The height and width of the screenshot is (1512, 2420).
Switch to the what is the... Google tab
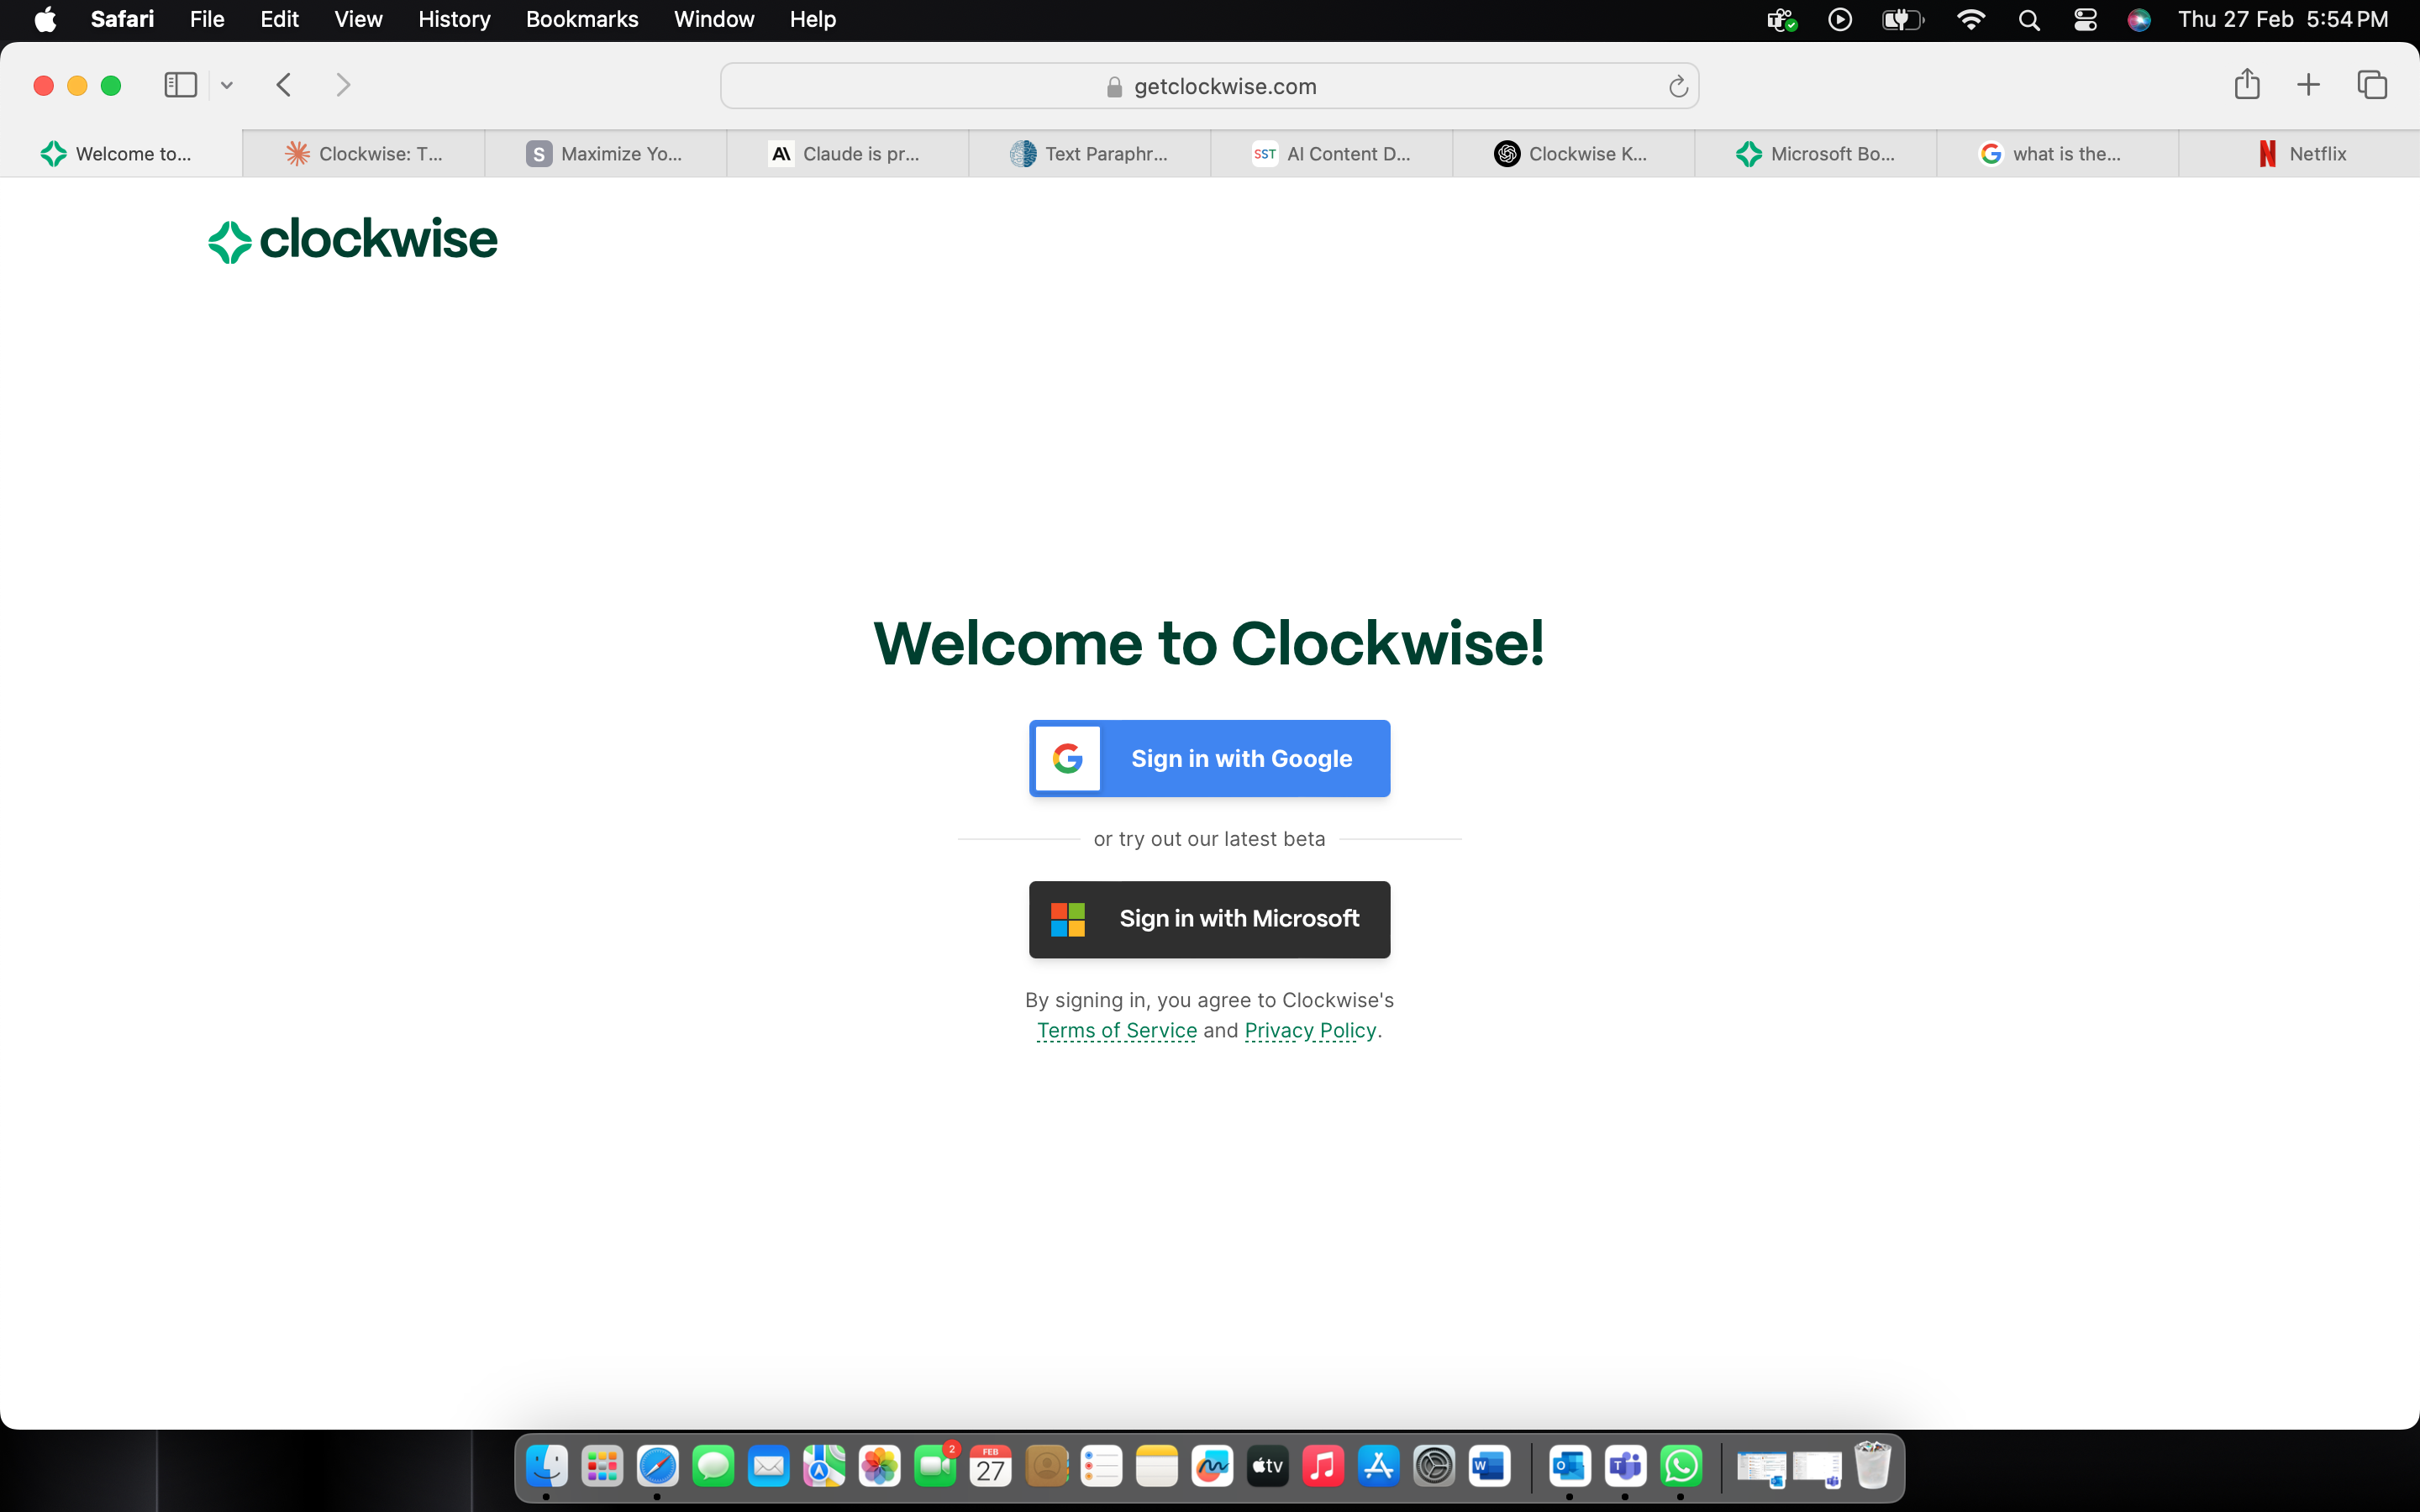pyautogui.click(x=2058, y=153)
